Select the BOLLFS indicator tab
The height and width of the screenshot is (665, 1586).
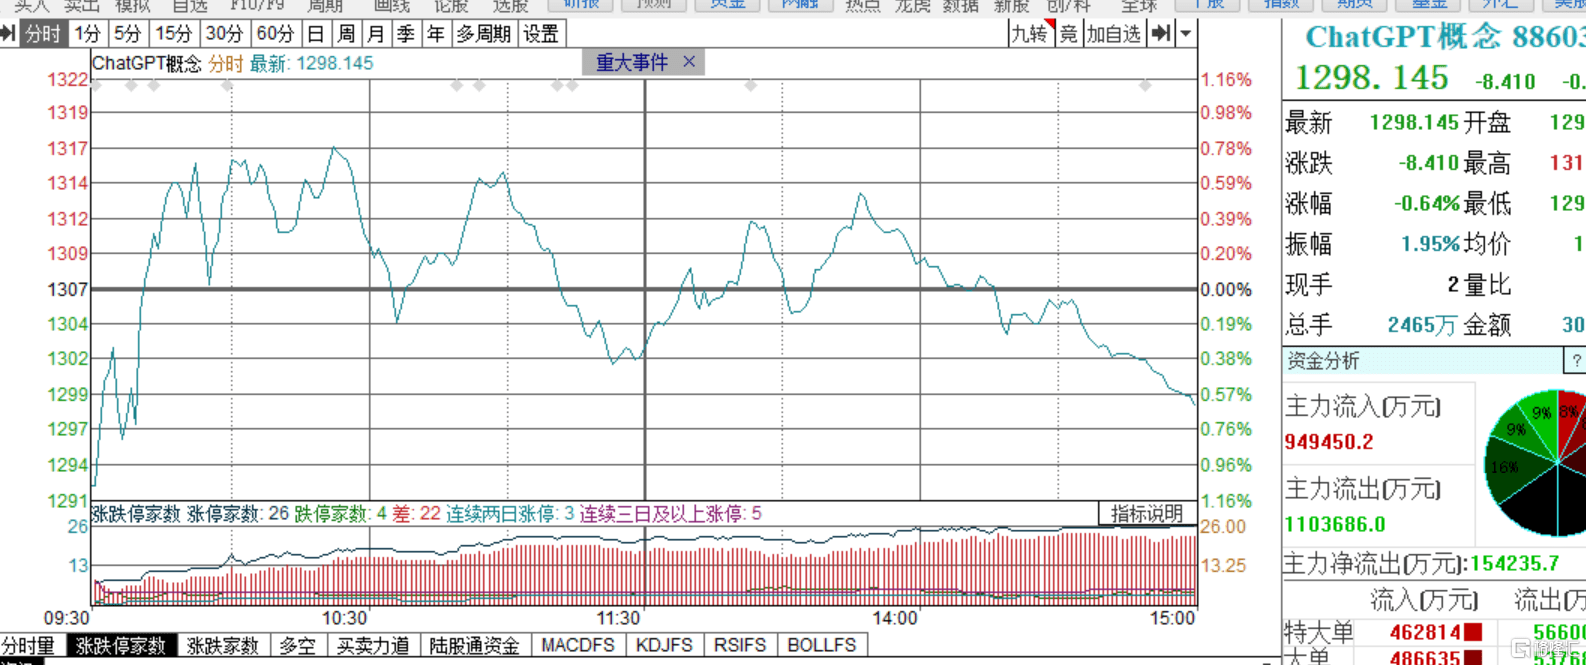pyautogui.click(x=822, y=646)
